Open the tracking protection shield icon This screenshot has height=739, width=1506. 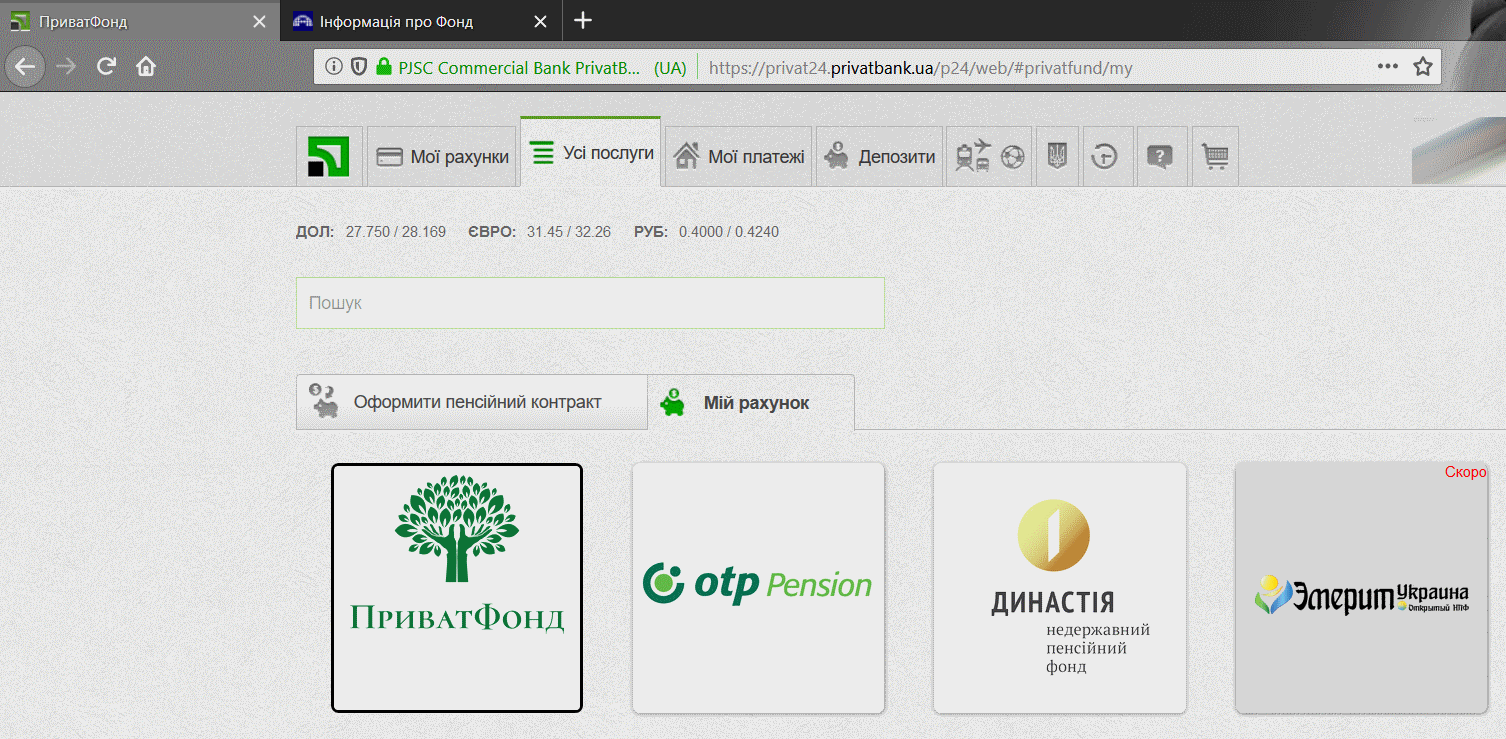click(359, 67)
